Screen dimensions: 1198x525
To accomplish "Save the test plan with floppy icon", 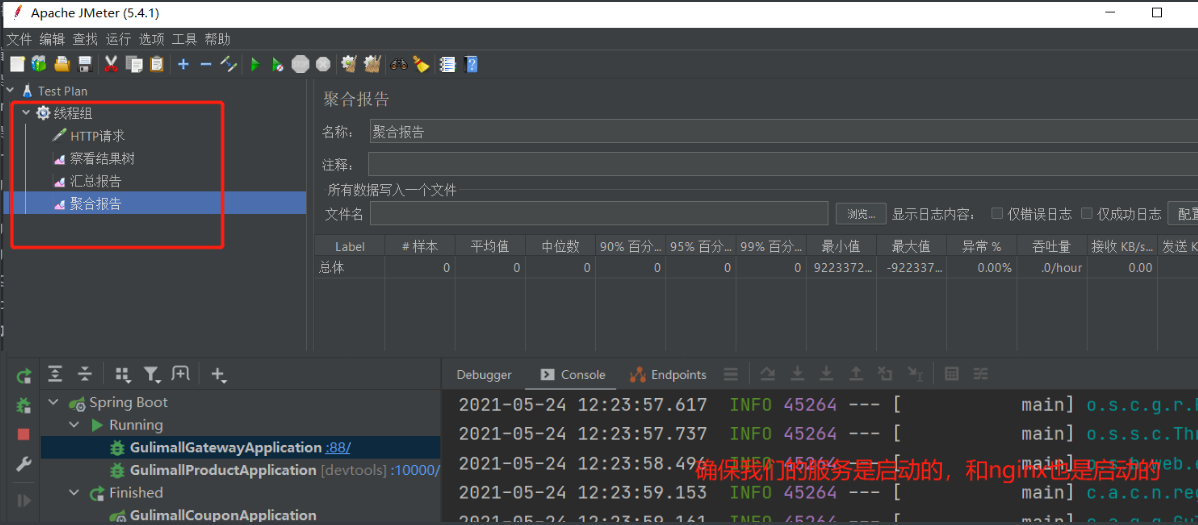I will click(x=85, y=64).
